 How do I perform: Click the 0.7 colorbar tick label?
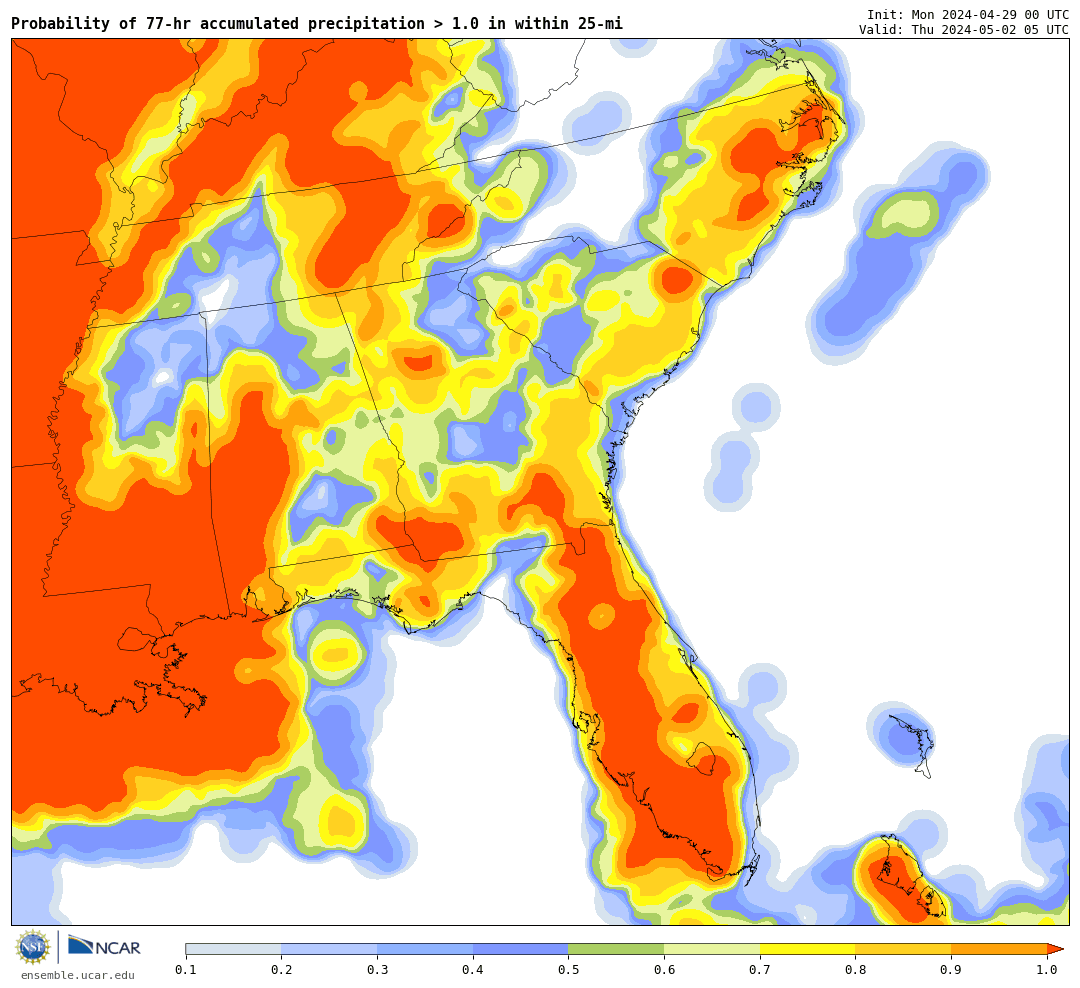(x=760, y=970)
